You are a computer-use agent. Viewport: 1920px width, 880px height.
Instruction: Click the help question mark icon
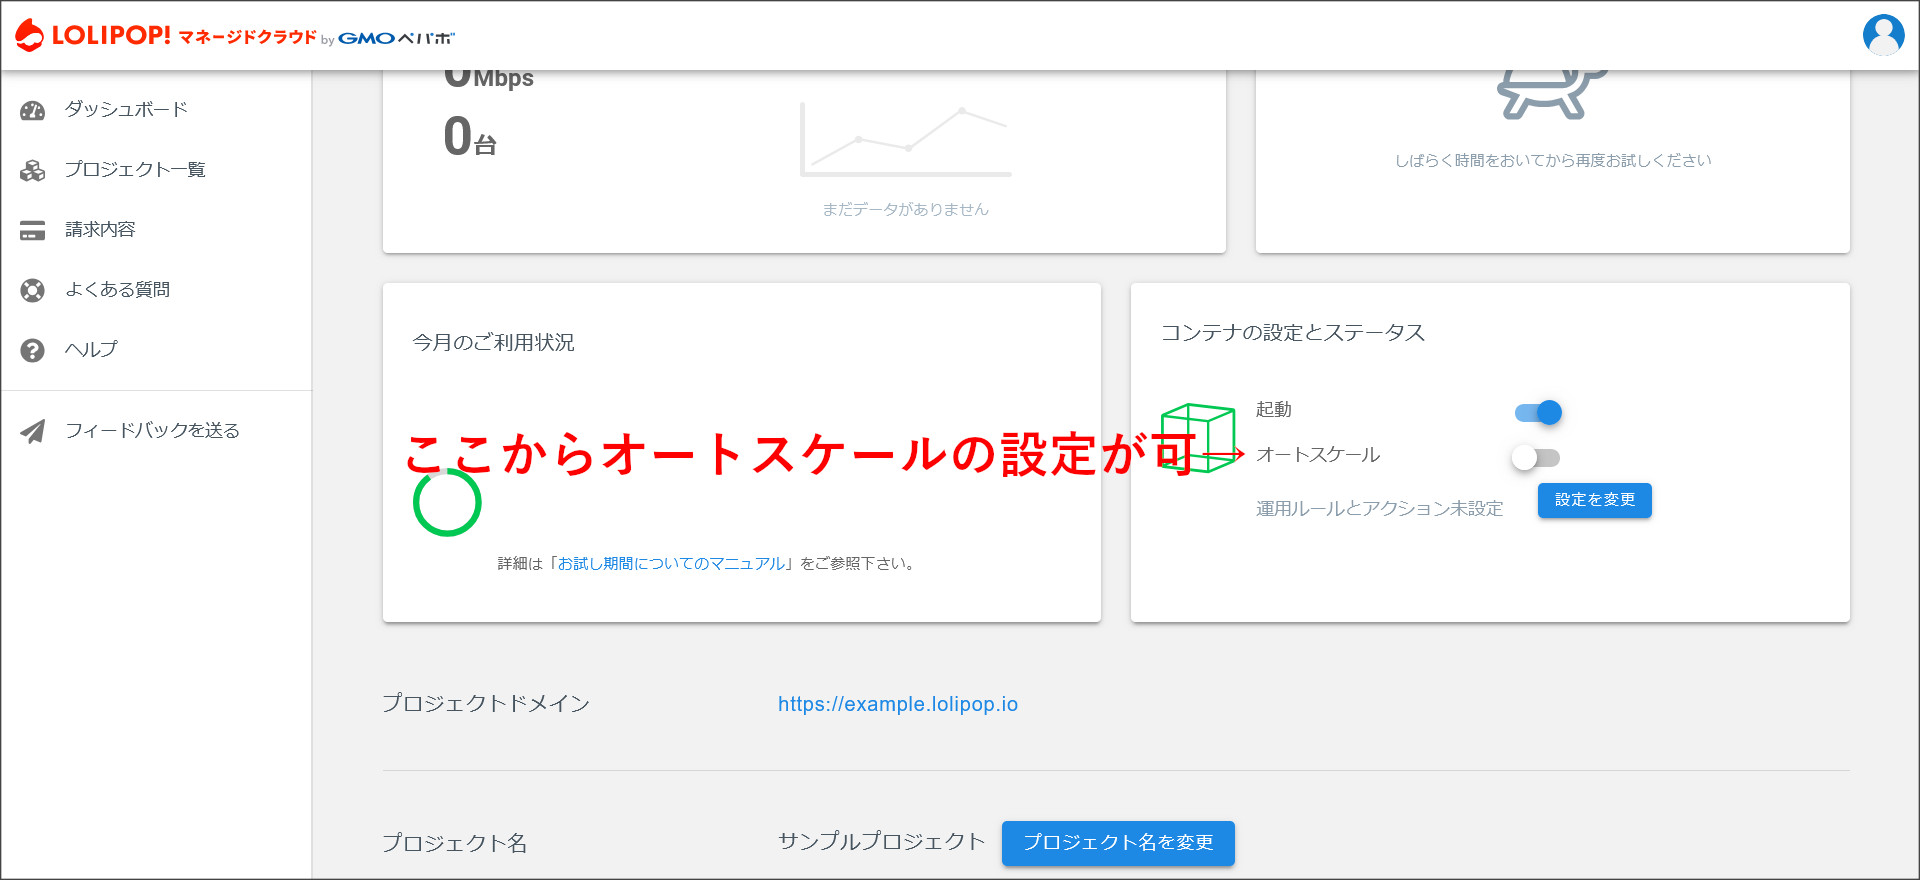[x=33, y=350]
